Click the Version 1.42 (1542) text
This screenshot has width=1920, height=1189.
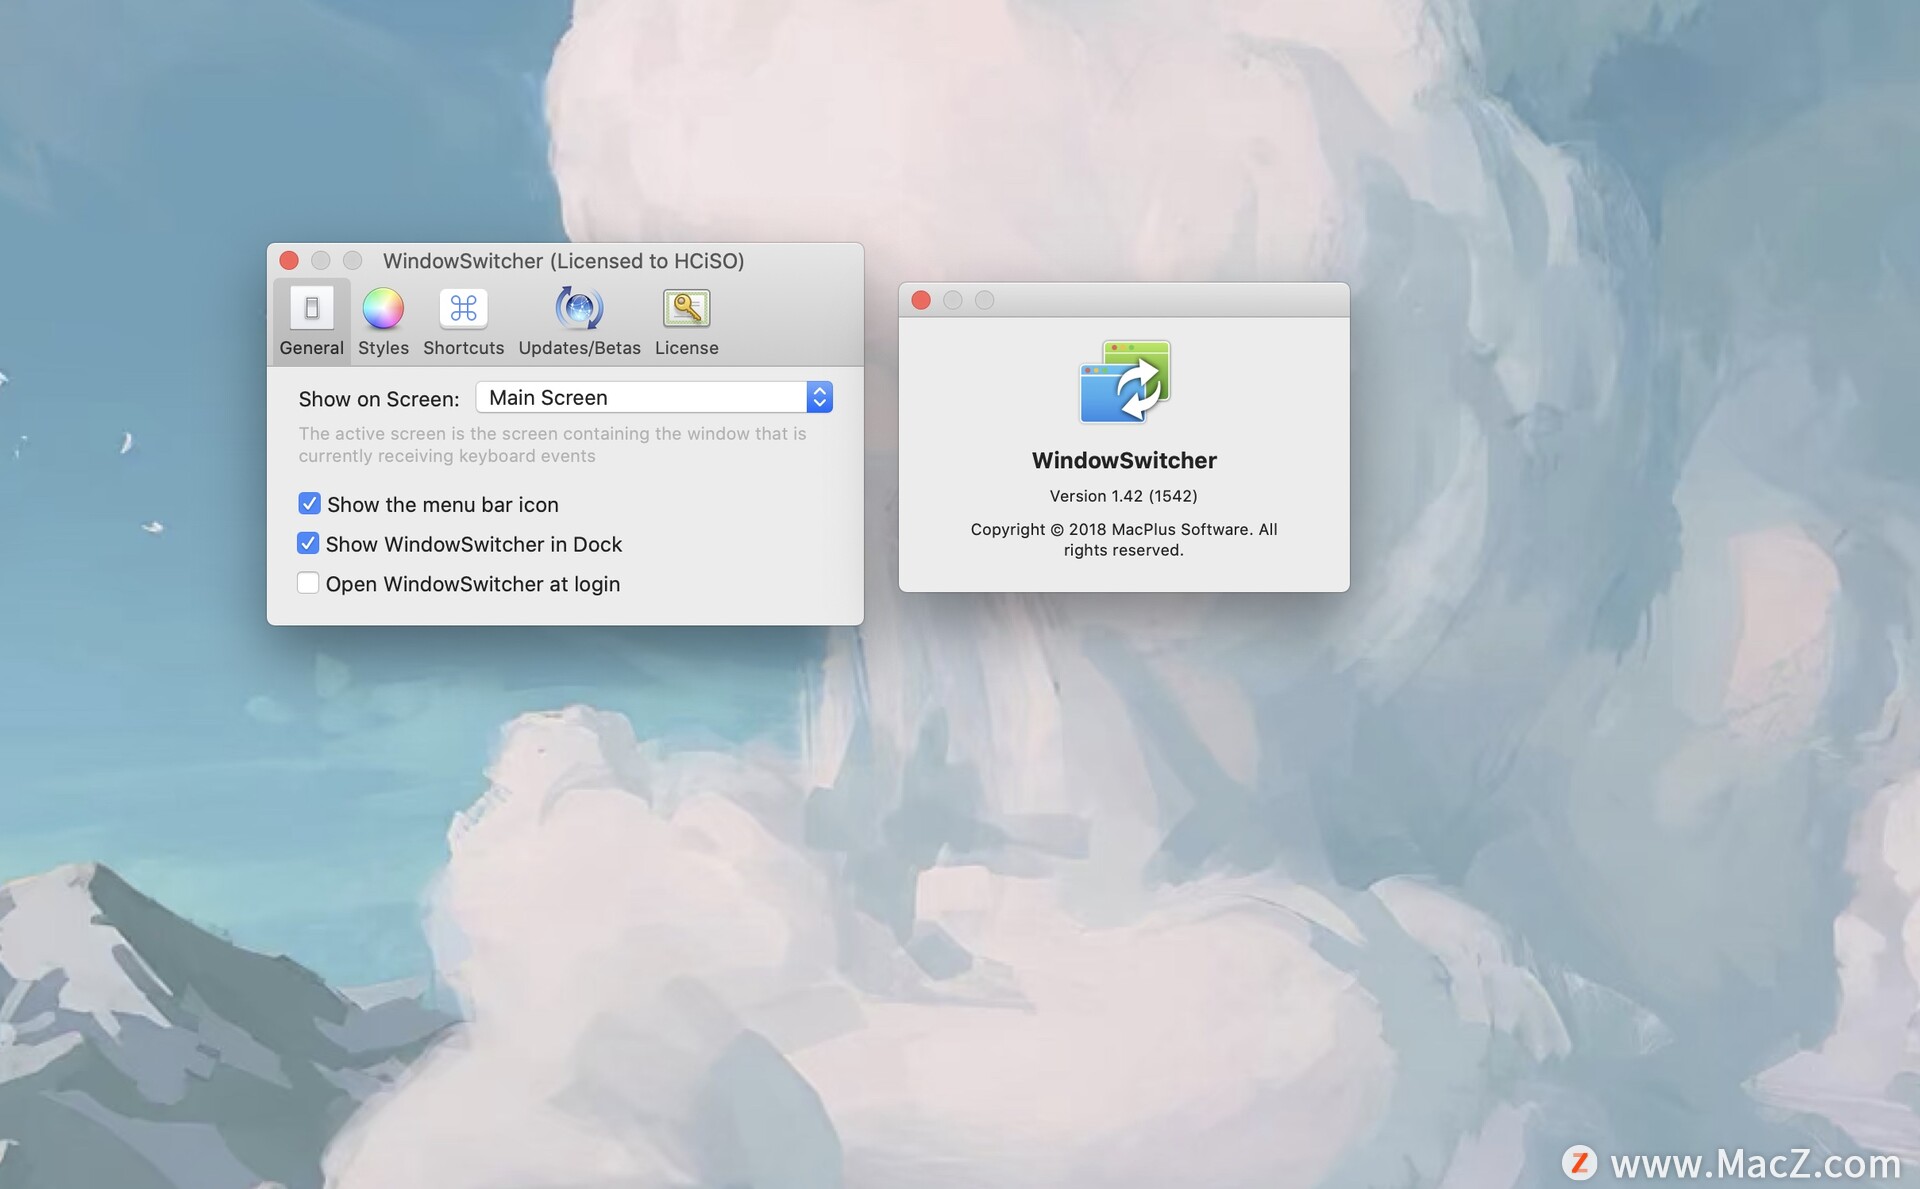[1123, 496]
